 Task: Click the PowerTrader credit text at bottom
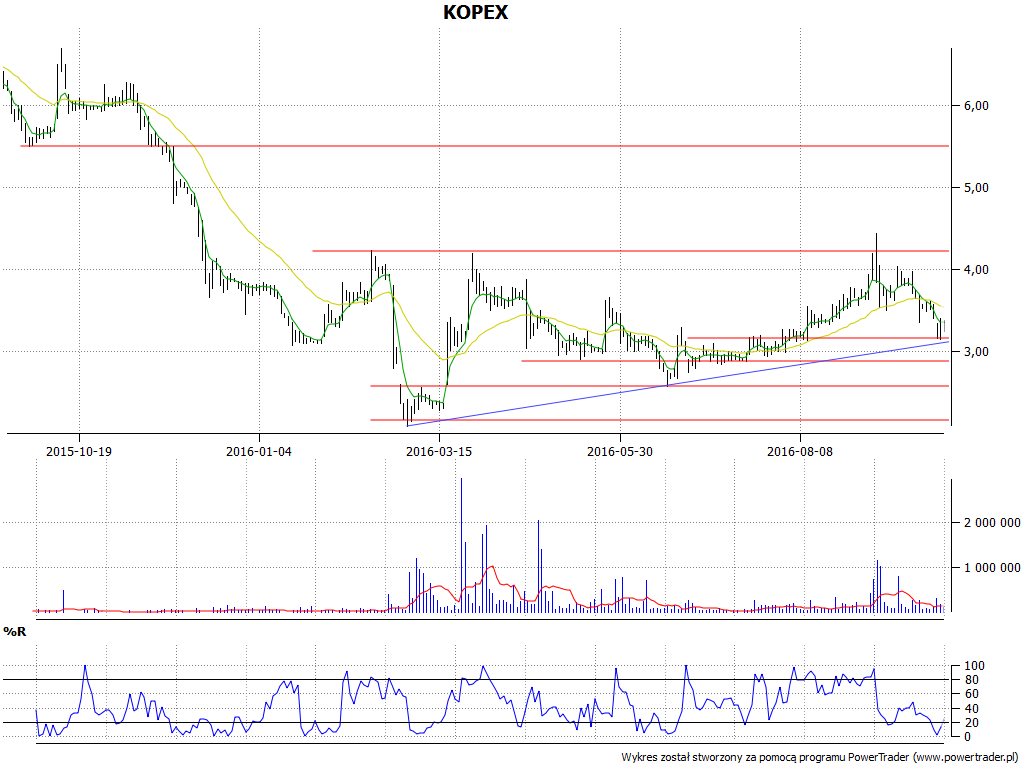820,758
